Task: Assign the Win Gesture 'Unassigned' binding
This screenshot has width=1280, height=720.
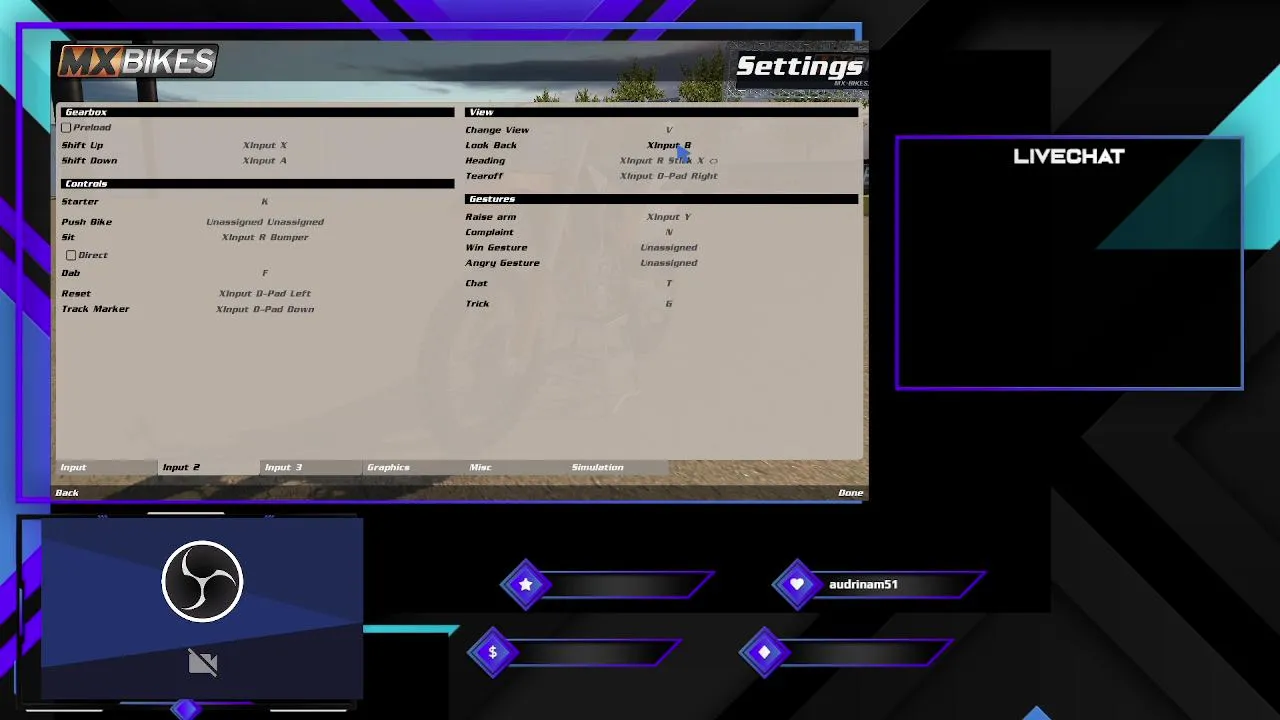Action: [669, 248]
